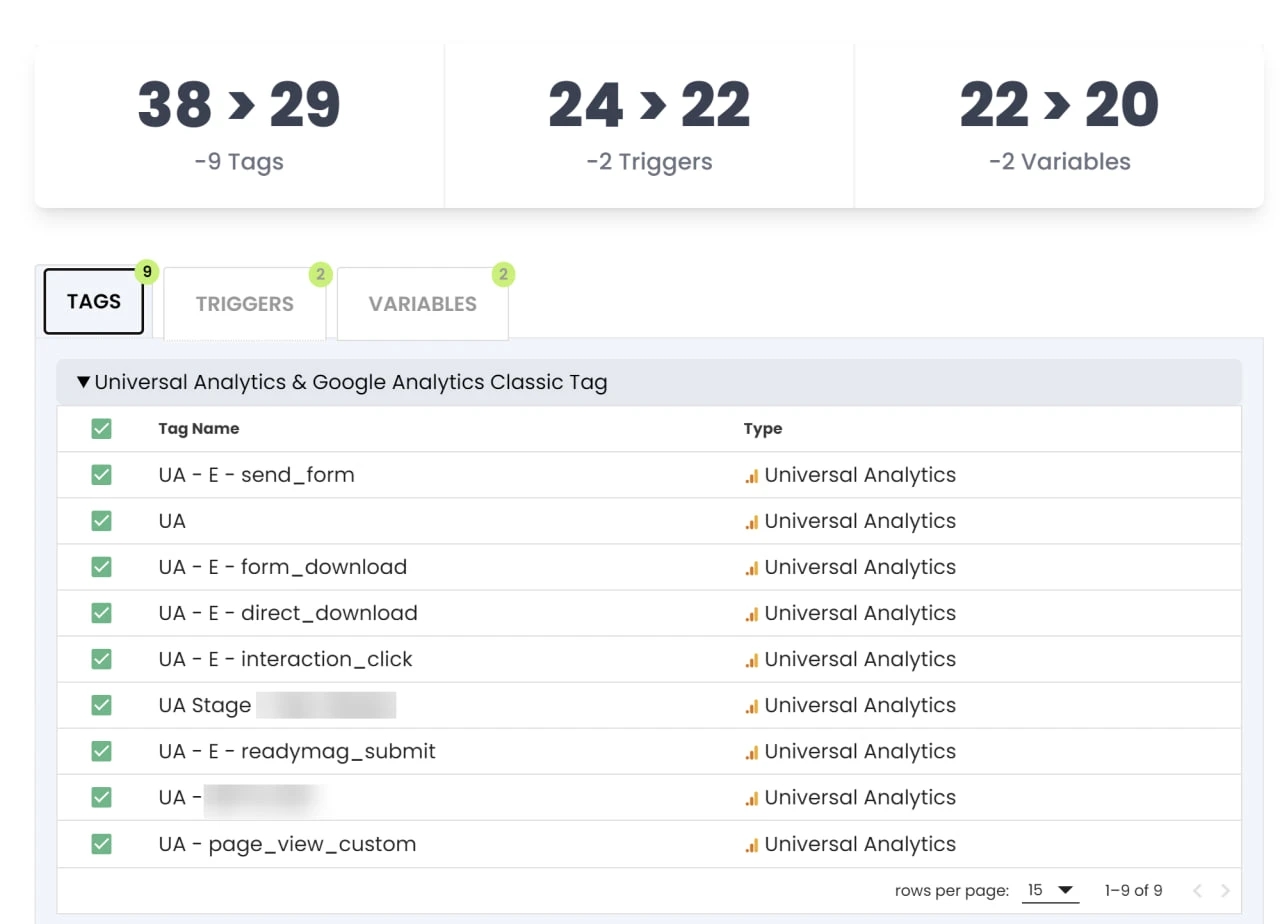Select the tag name UA - page_view_custom
Screen dimensions: 1280x924
pos(287,844)
